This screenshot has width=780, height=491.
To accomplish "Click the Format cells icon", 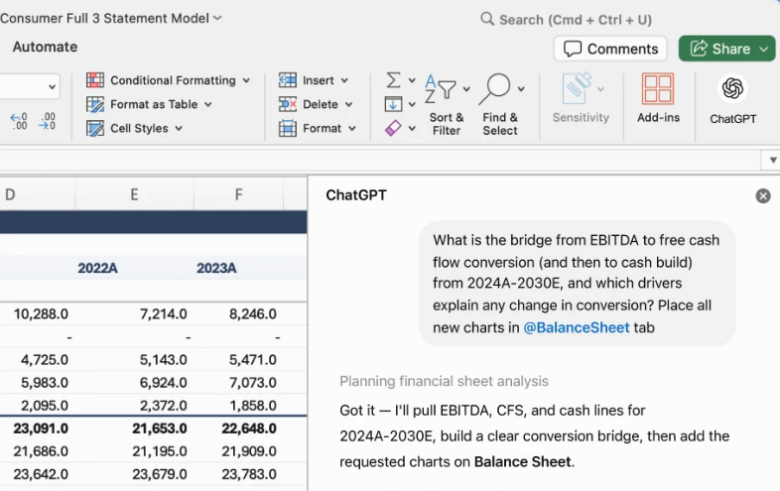I will coord(288,128).
